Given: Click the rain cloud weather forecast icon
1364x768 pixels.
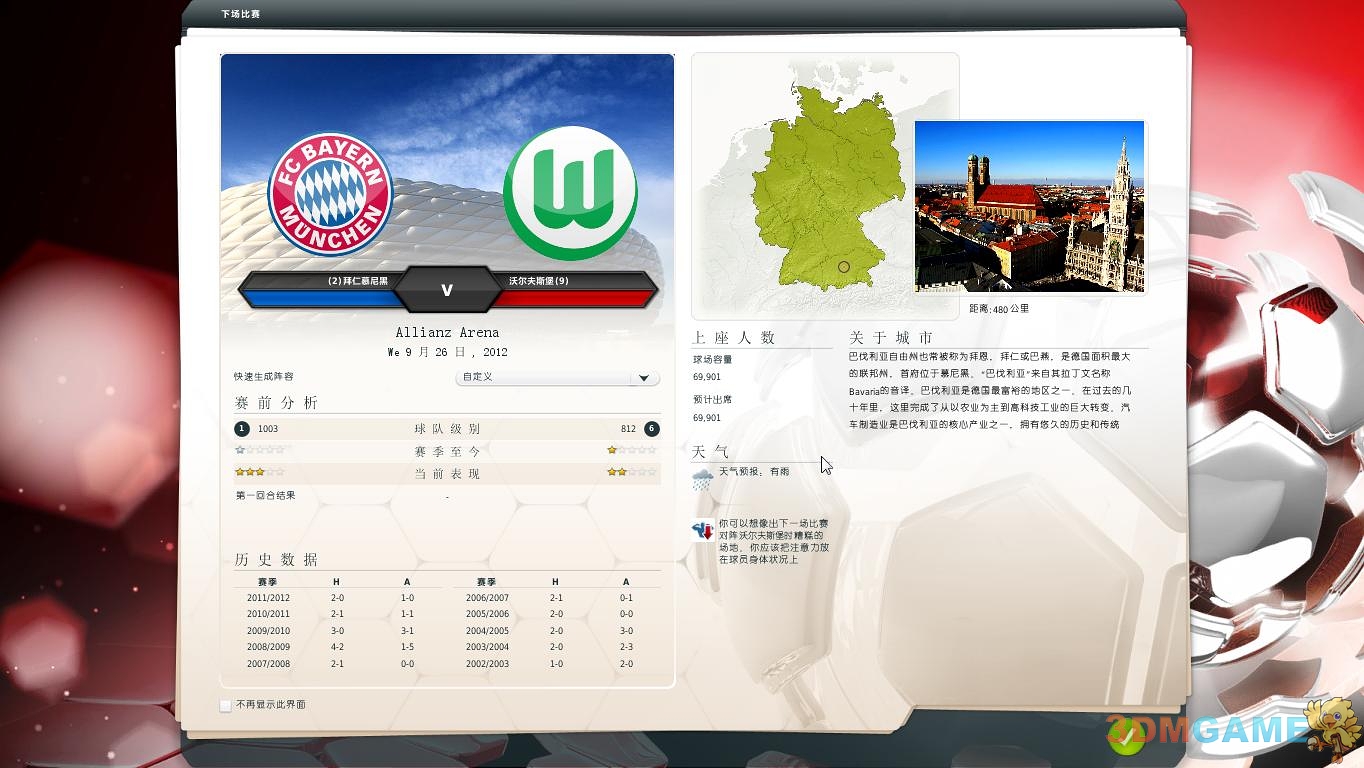Looking at the screenshot, I should [x=702, y=479].
